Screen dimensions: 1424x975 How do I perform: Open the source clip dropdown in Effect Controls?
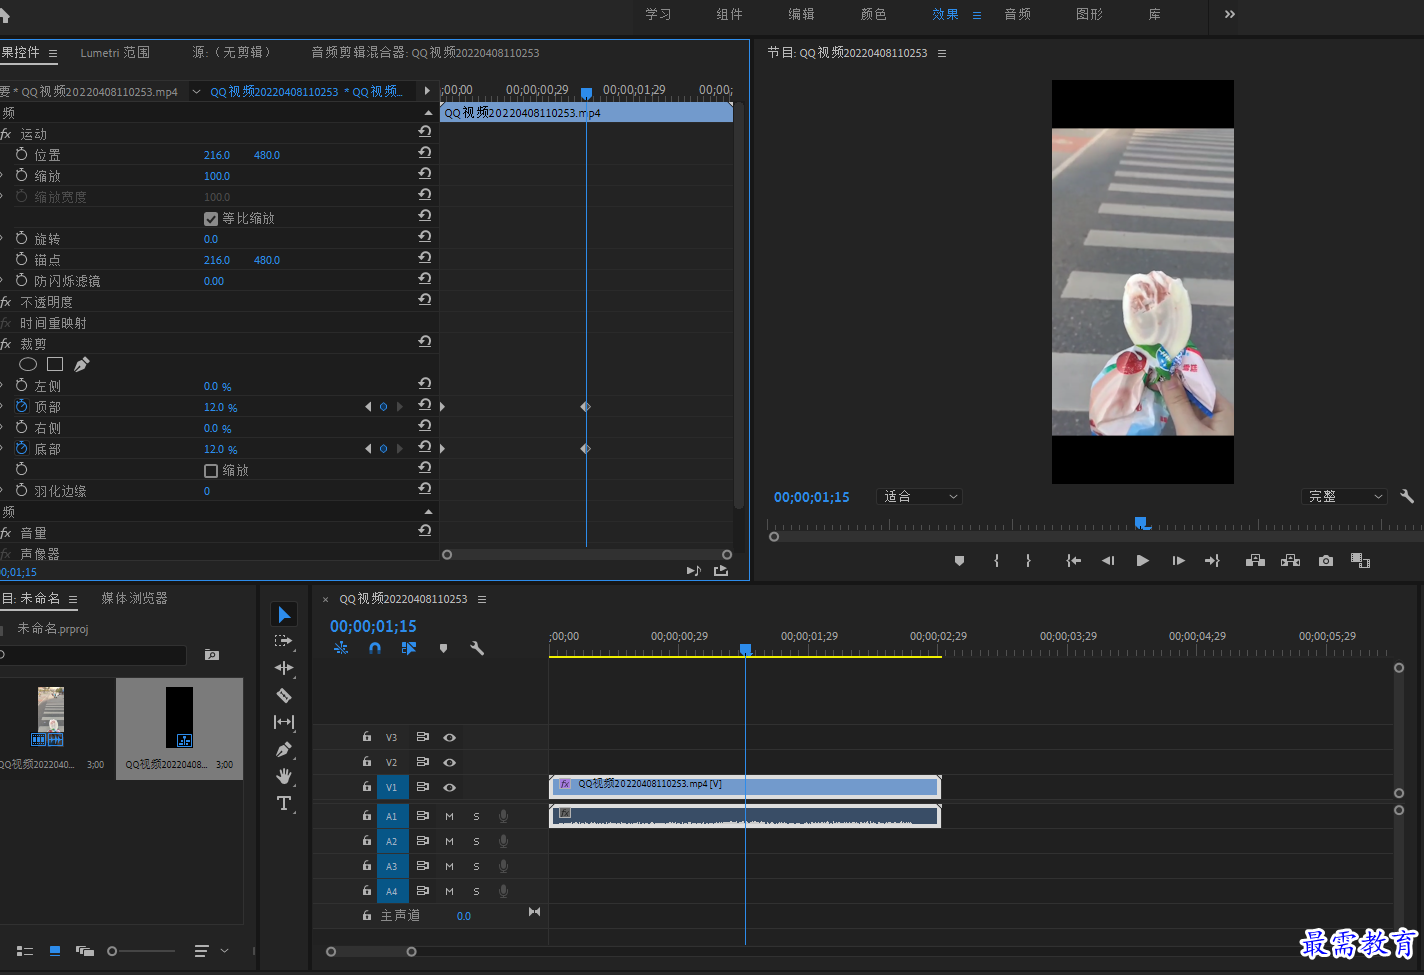(x=196, y=92)
